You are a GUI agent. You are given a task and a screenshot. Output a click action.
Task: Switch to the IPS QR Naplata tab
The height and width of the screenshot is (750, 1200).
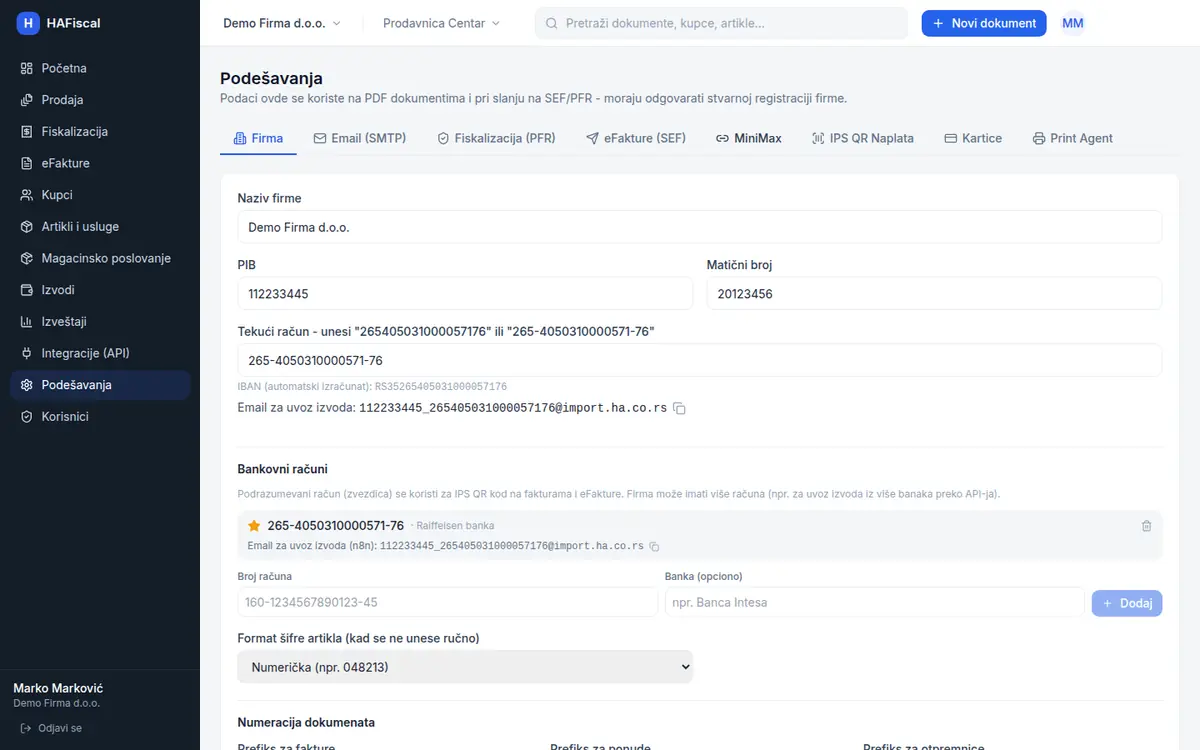pyautogui.click(x=863, y=139)
